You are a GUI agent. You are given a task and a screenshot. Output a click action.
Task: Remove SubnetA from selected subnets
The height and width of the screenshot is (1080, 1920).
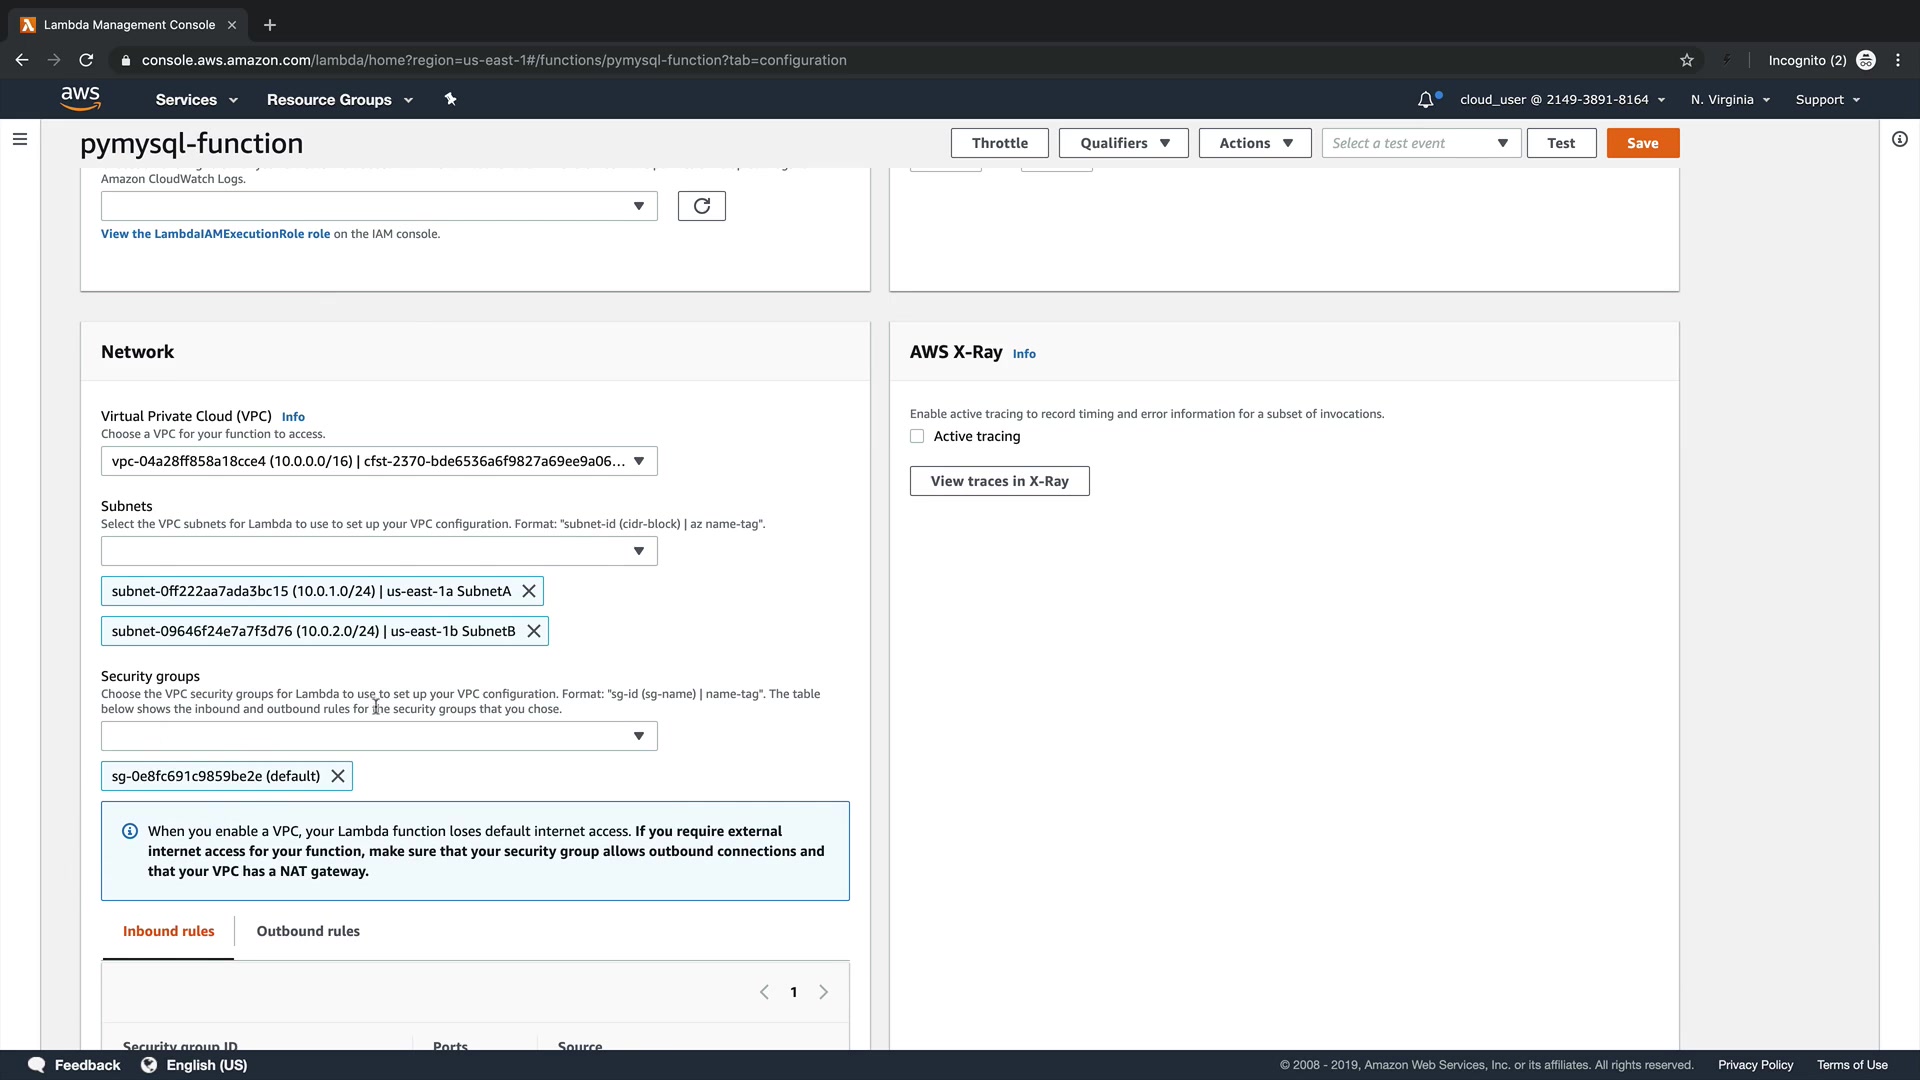529,591
